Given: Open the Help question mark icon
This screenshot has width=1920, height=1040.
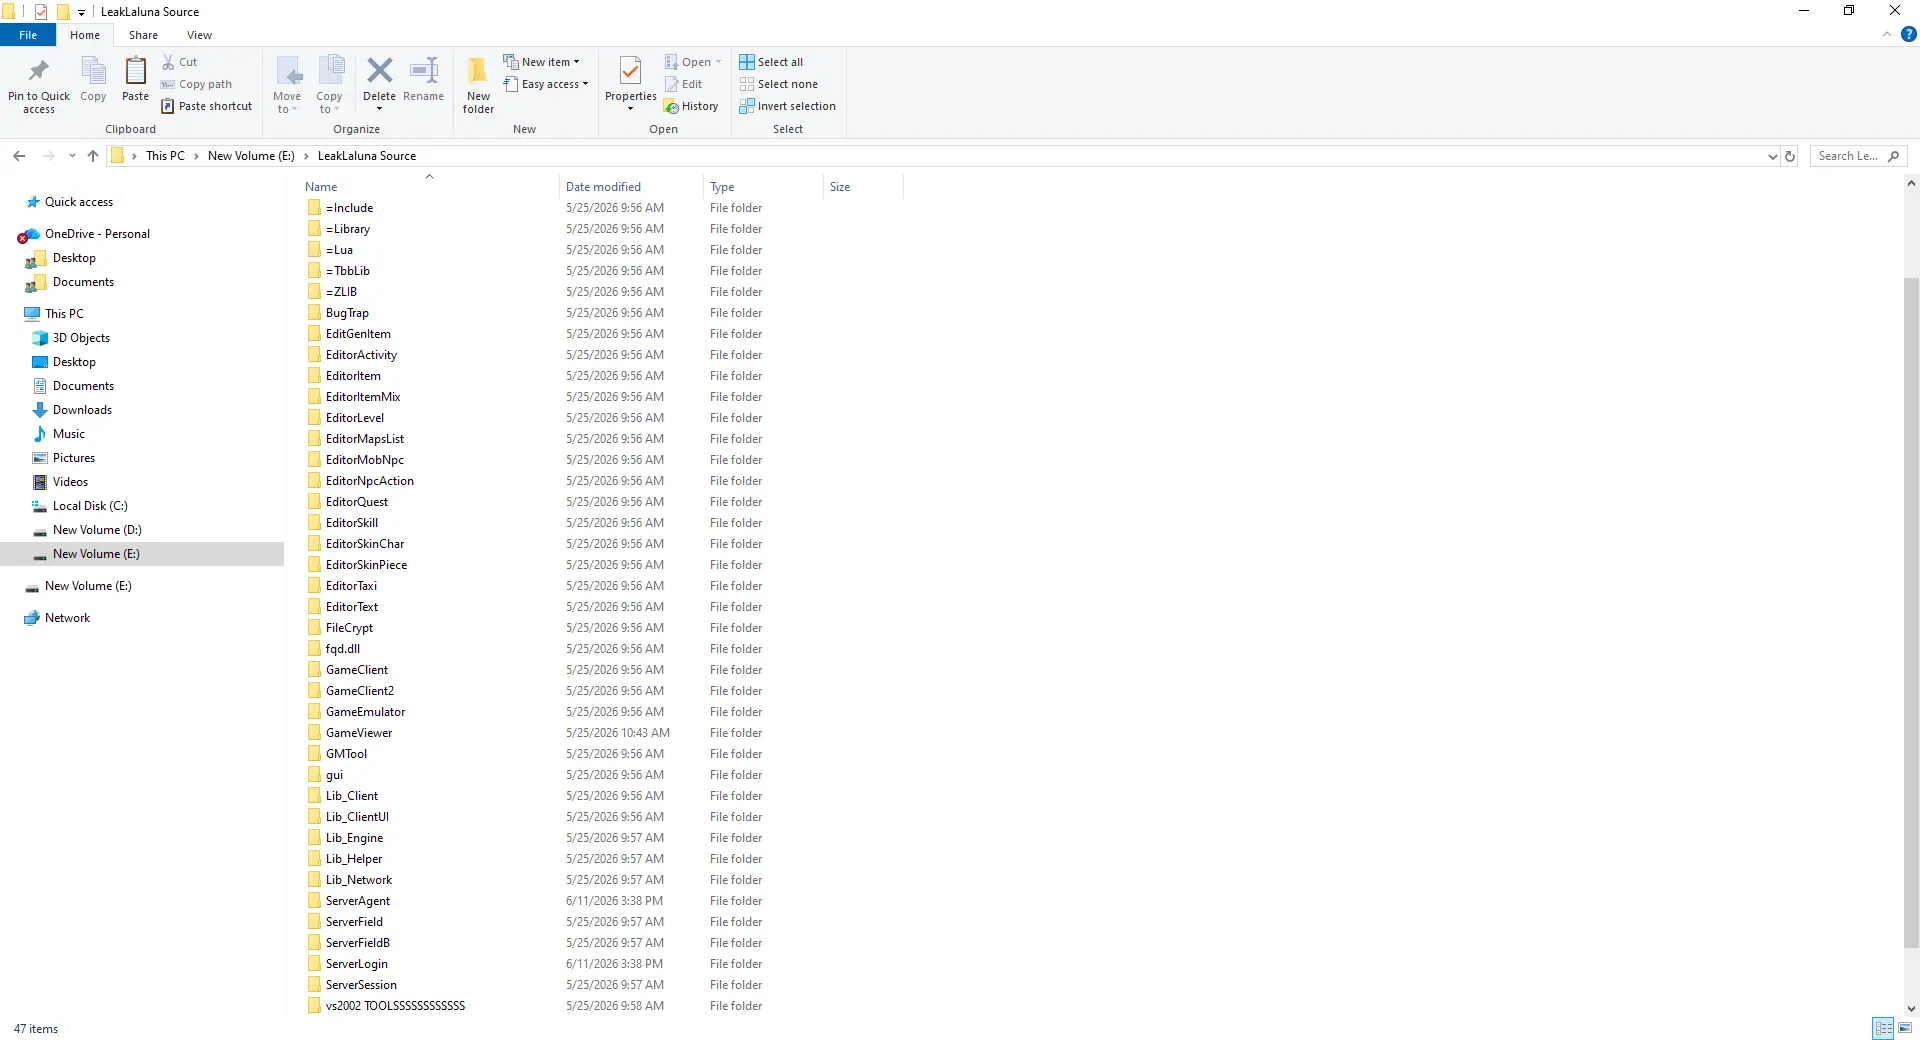Looking at the screenshot, I should click(x=1908, y=34).
